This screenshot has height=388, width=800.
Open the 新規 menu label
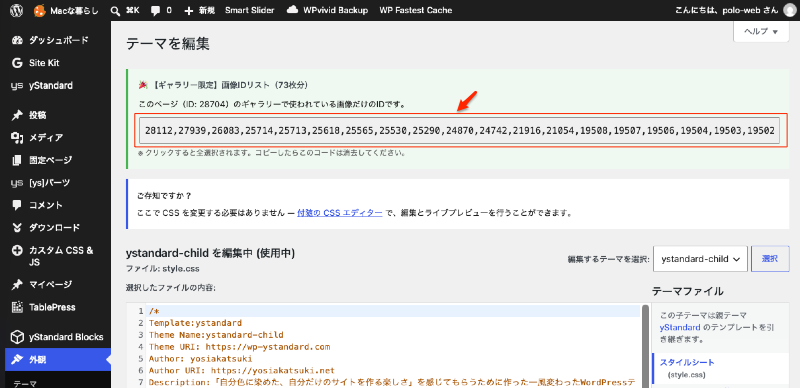(206, 10)
